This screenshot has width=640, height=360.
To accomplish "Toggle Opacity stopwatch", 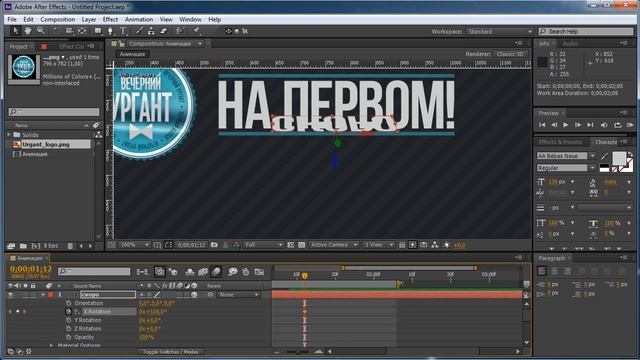I will [69, 337].
